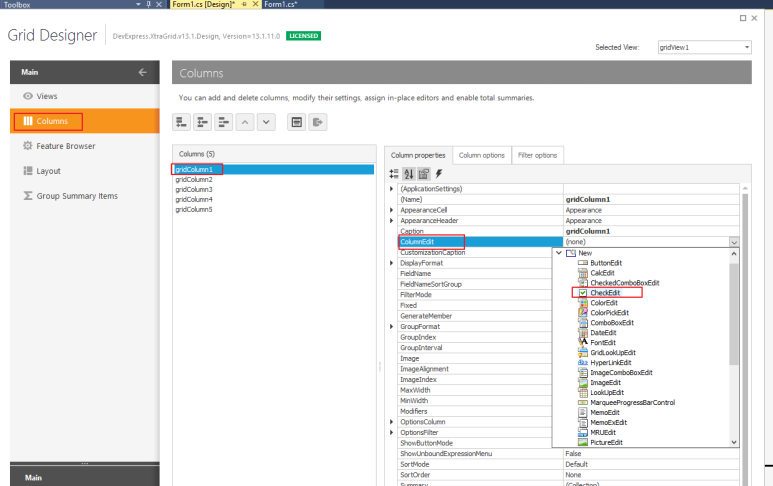Move selected column up with arrow button
773x486 pixels.
245,122
